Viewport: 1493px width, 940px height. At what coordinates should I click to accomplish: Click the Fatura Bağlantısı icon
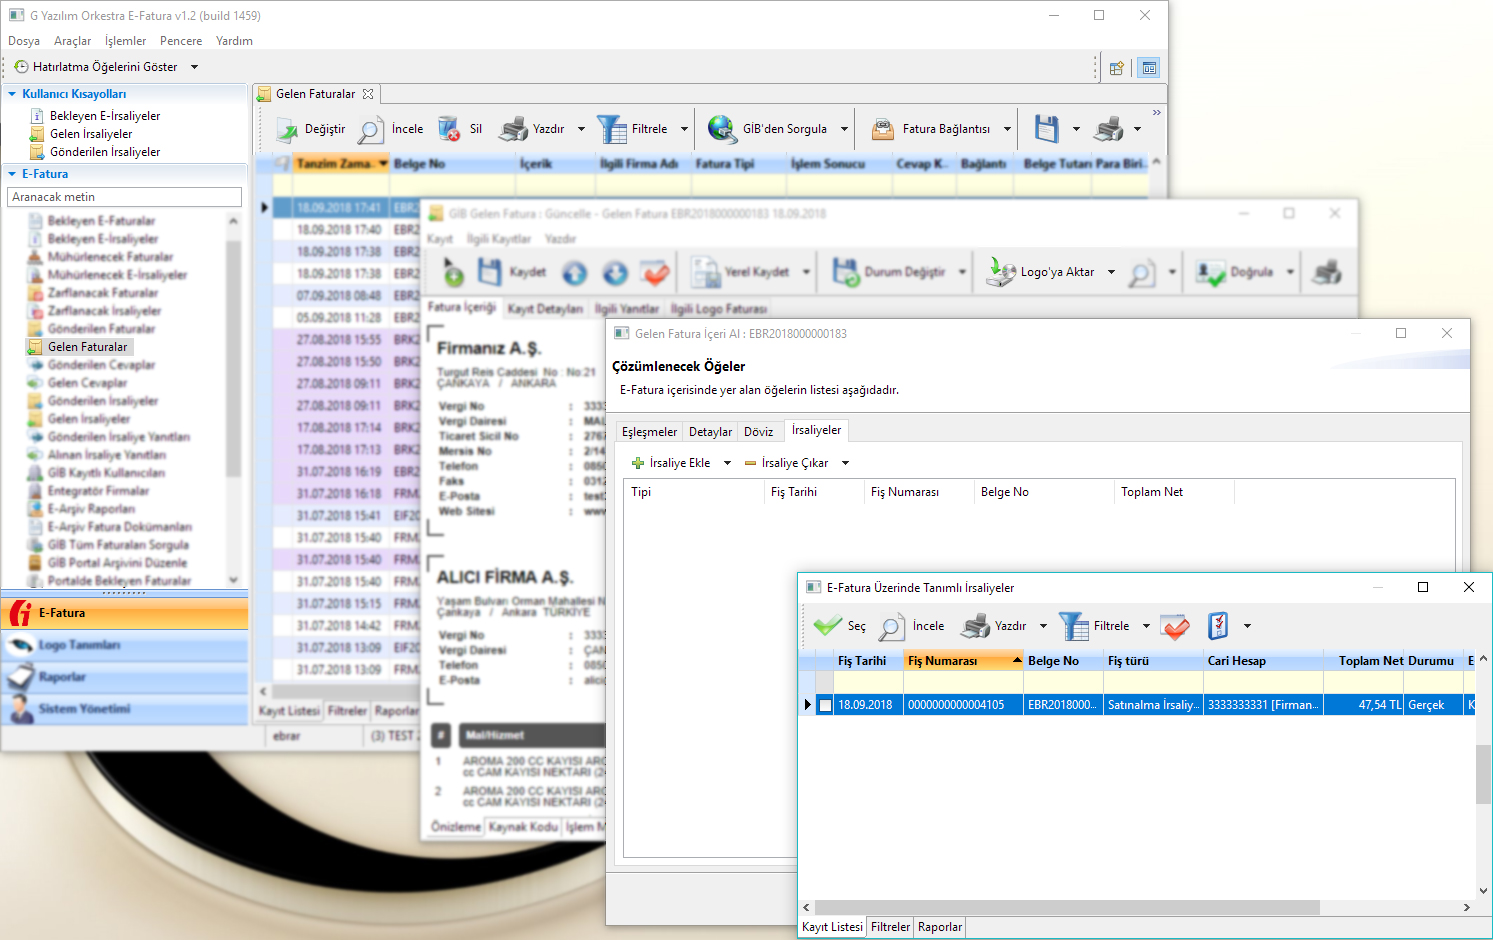pyautogui.click(x=883, y=129)
